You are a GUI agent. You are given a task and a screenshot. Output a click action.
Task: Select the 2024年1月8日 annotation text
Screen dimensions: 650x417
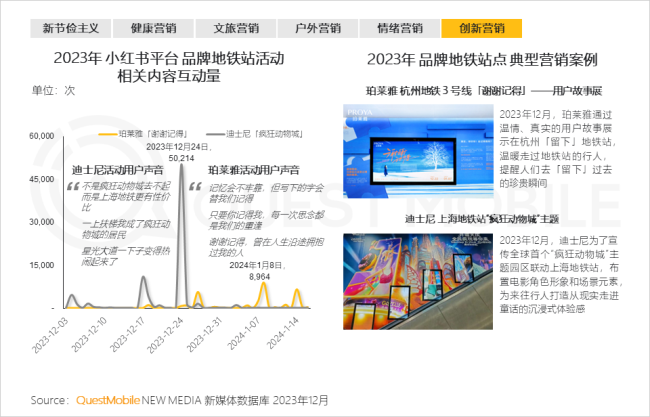258,265
